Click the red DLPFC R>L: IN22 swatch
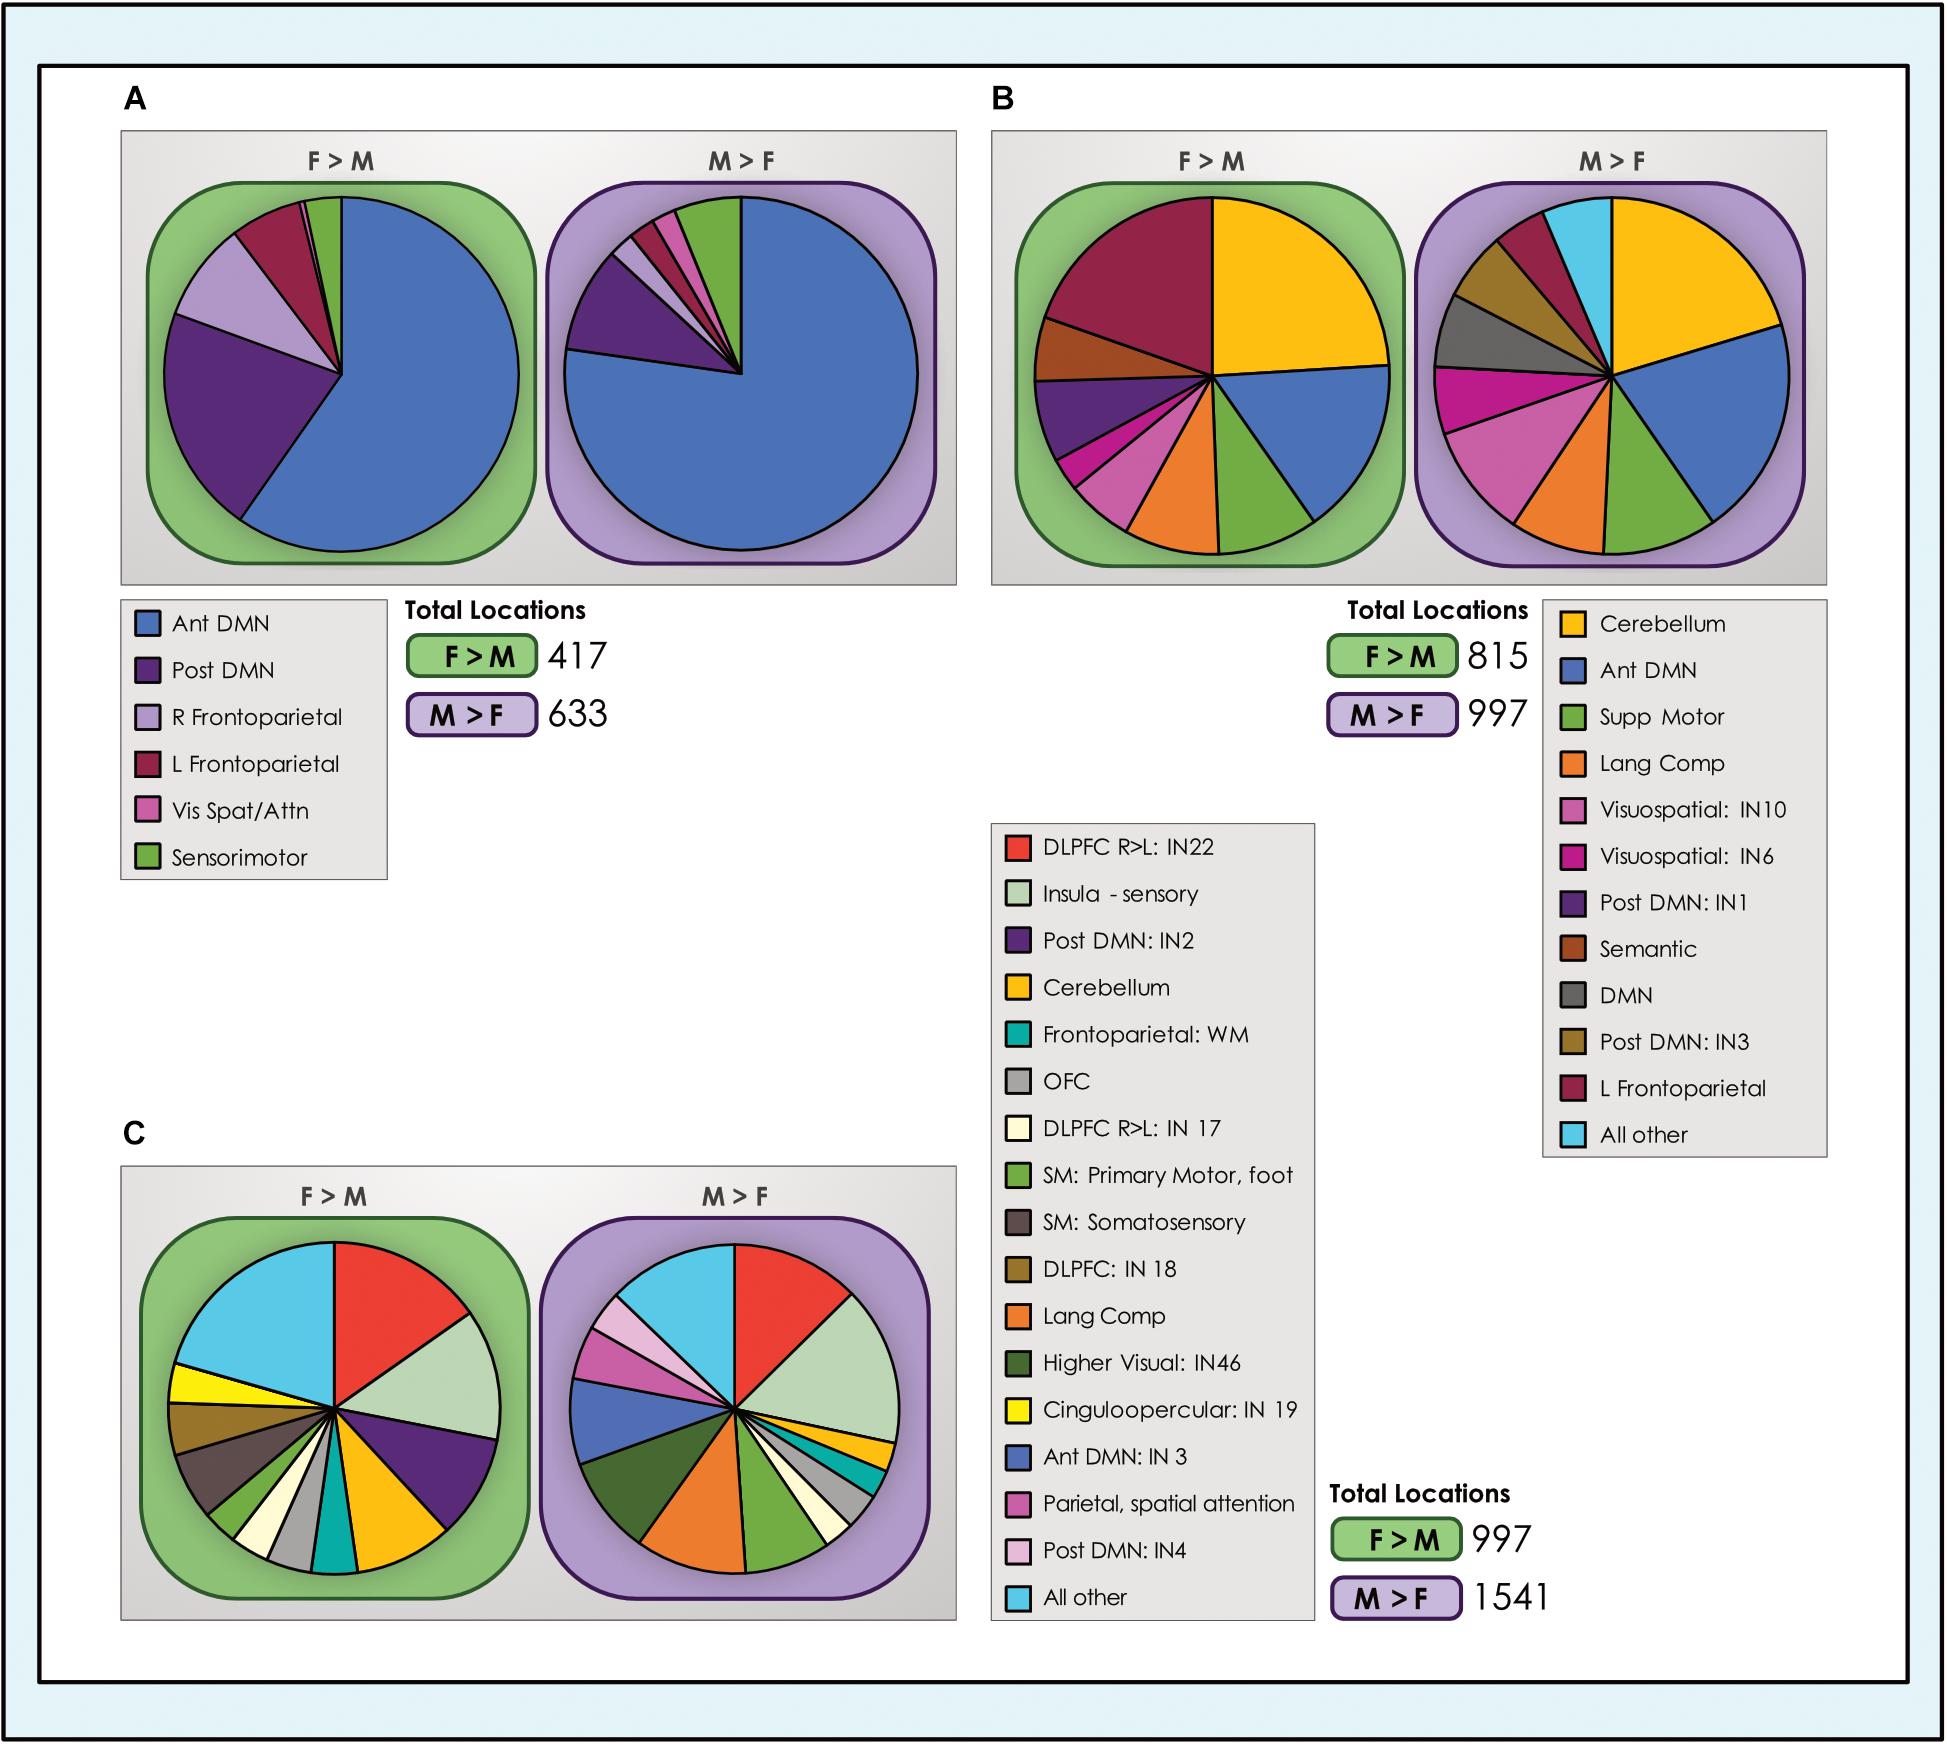1947x1748 pixels. (1018, 848)
